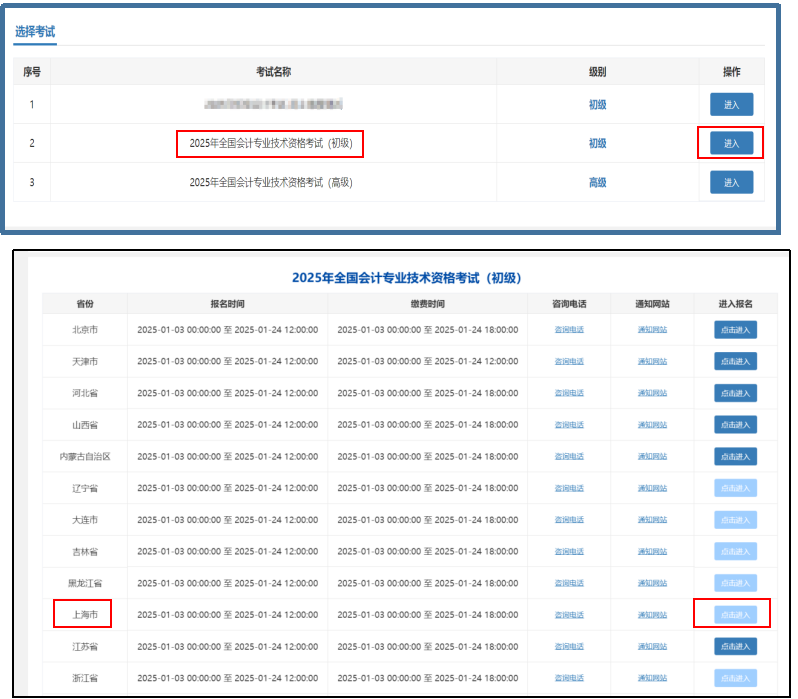Enter the 2025 初级 accounting exam

(x=731, y=143)
